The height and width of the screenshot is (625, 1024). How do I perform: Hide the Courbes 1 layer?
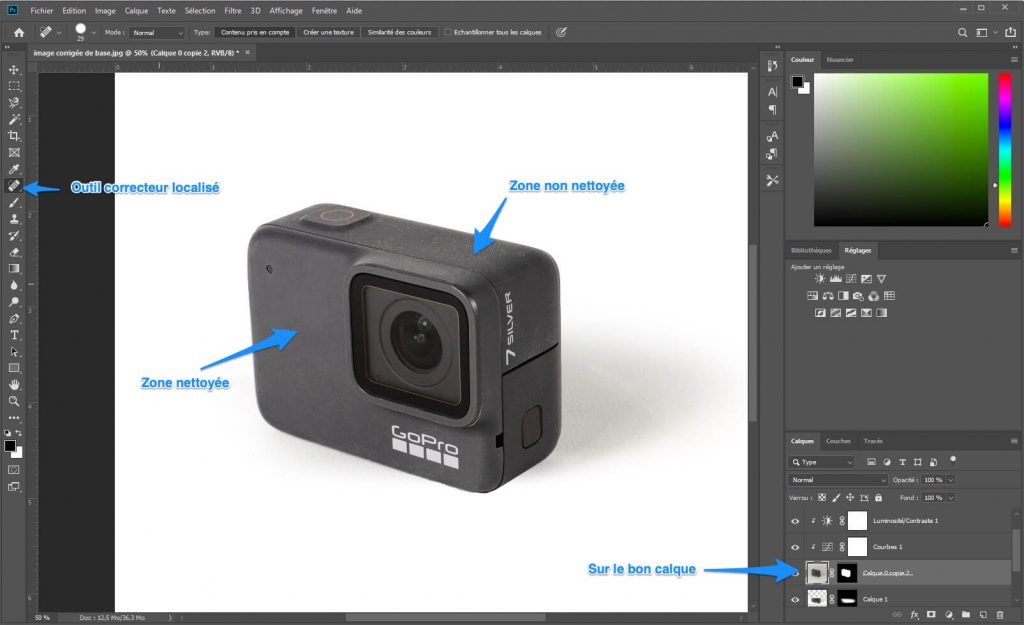click(795, 547)
